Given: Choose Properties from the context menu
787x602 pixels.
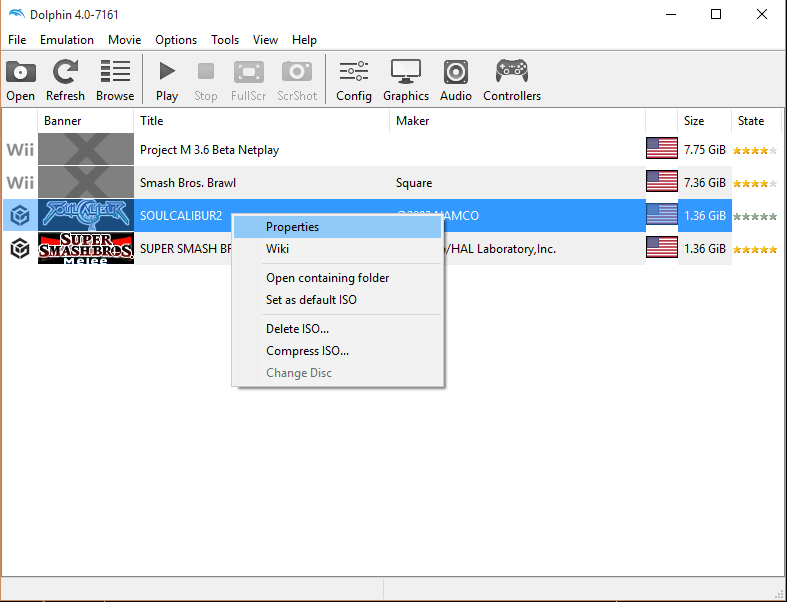Looking at the screenshot, I should (338, 227).
